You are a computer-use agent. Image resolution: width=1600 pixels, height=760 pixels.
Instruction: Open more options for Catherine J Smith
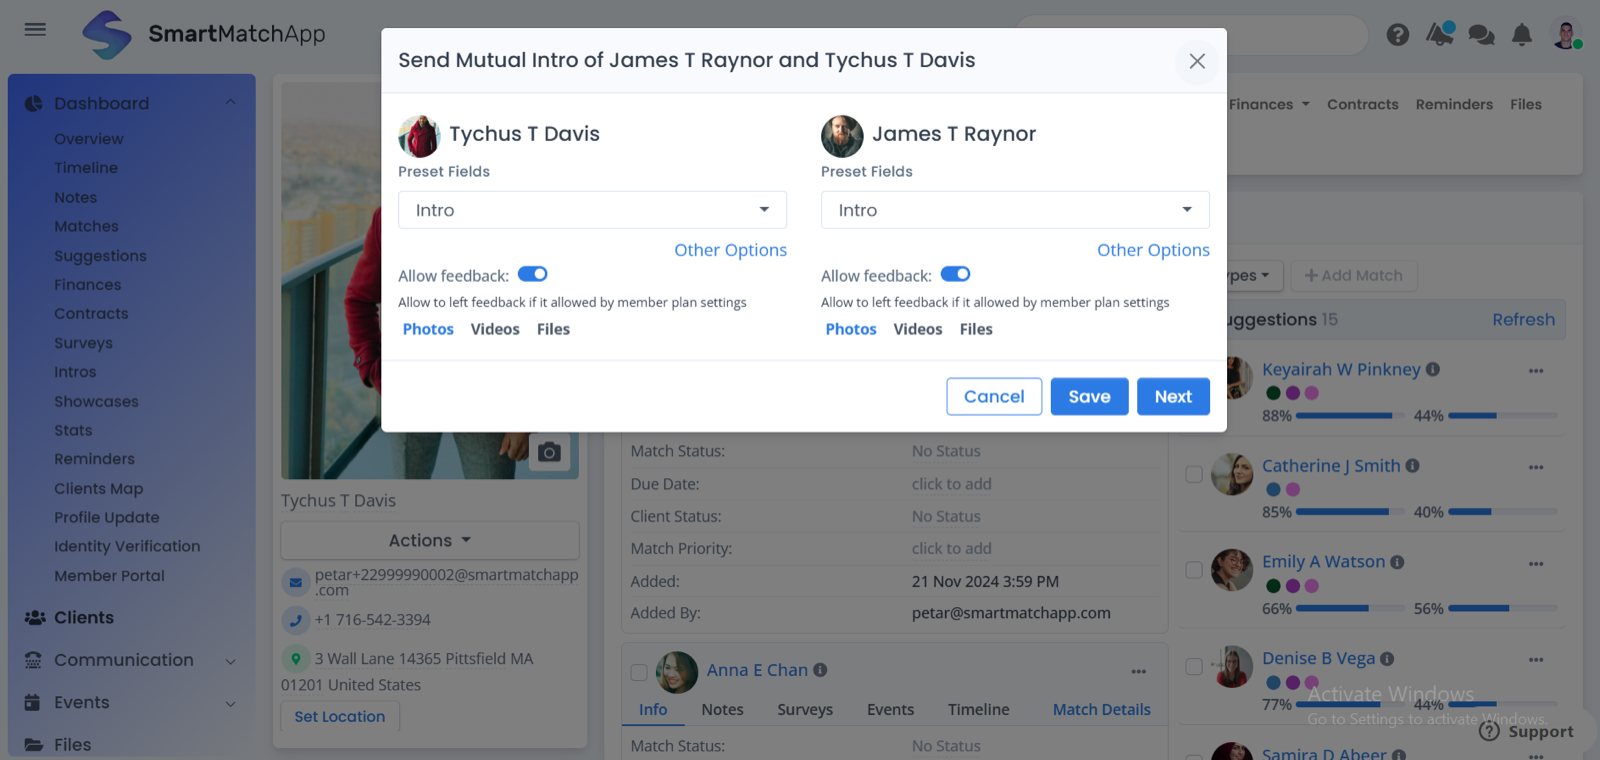[x=1536, y=467]
